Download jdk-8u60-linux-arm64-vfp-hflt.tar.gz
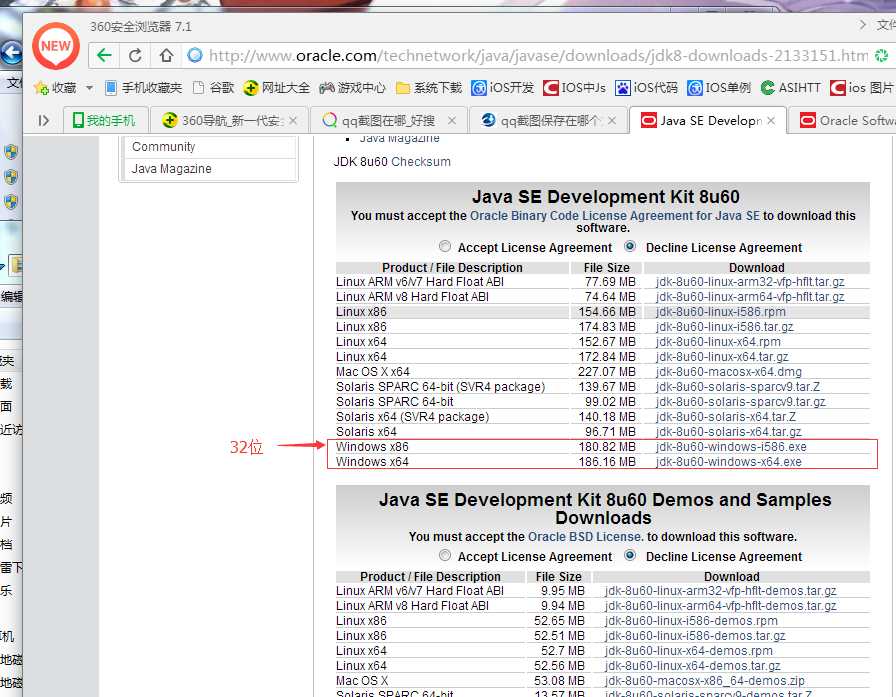 tap(750, 297)
